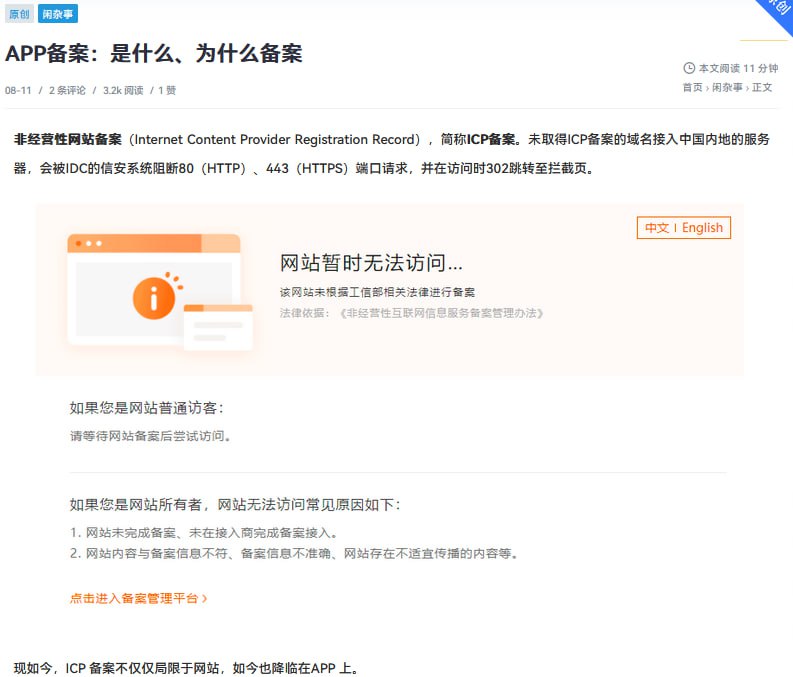
Task: Open the 2 条评论 comments link
Action: pyautogui.click(x=67, y=91)
